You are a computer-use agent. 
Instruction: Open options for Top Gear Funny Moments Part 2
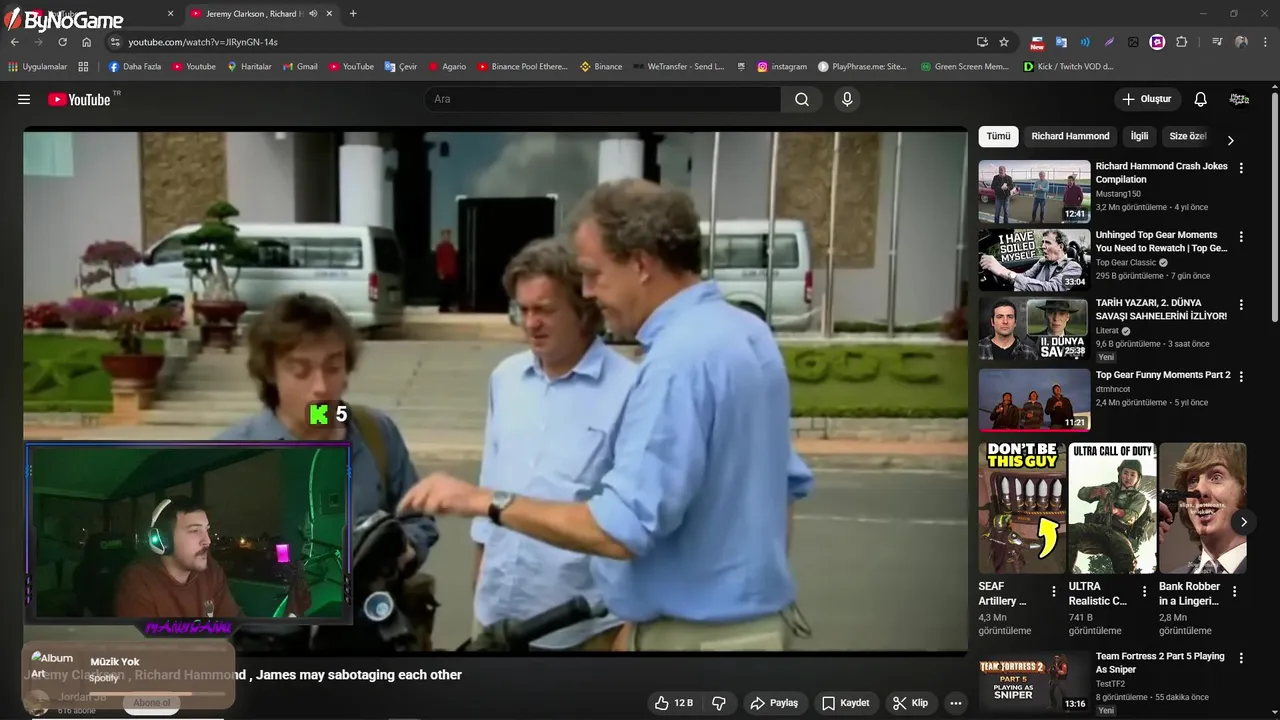tap(1241, 377)
